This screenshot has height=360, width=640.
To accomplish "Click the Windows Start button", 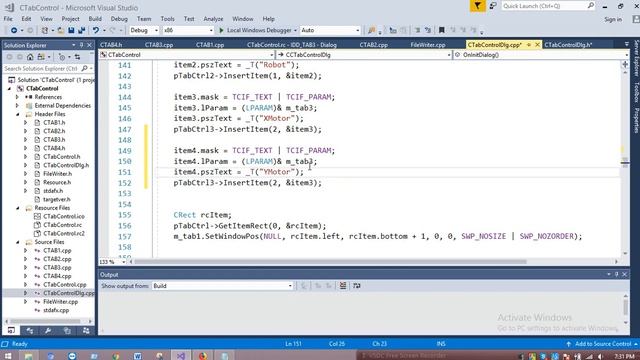I will (x=8, y=356).
